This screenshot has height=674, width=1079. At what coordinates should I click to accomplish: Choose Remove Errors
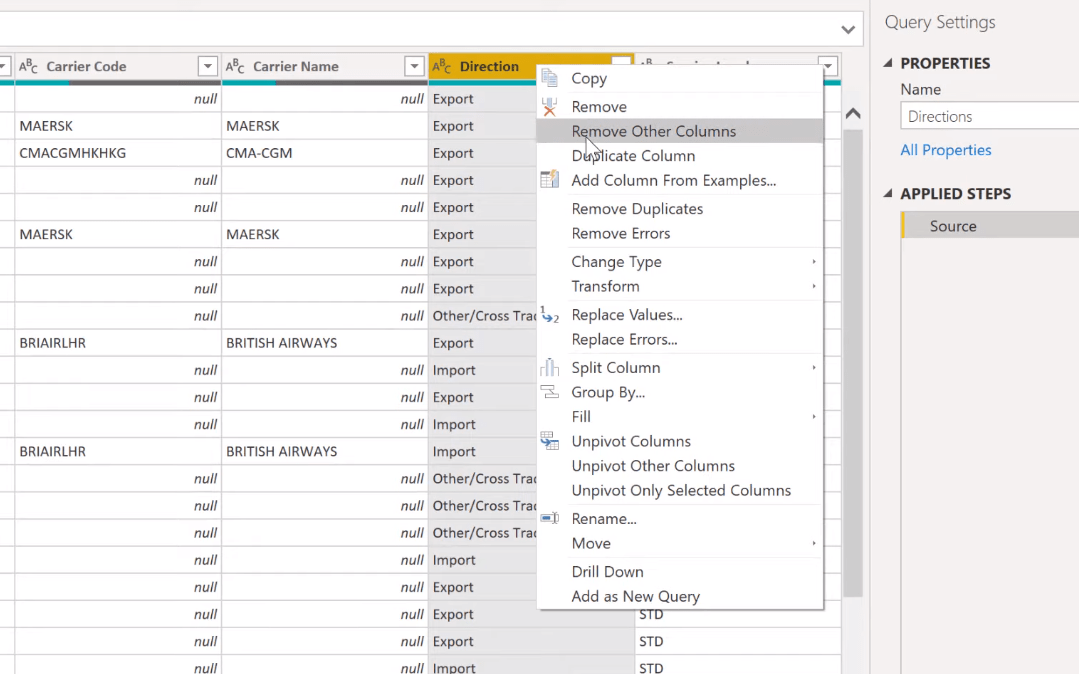(x=680, y=233)
